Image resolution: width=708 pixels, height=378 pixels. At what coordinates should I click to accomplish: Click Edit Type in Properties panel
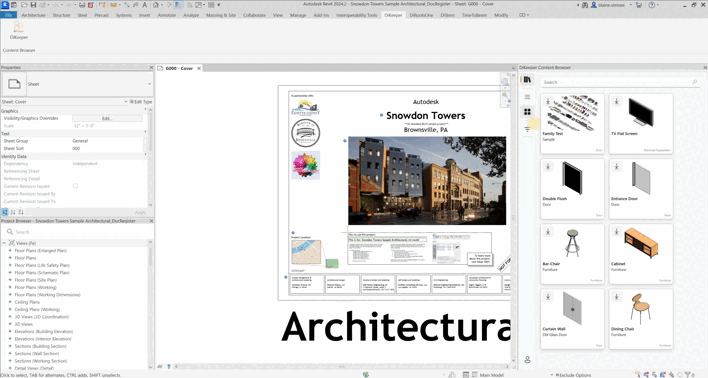point(141,102)
